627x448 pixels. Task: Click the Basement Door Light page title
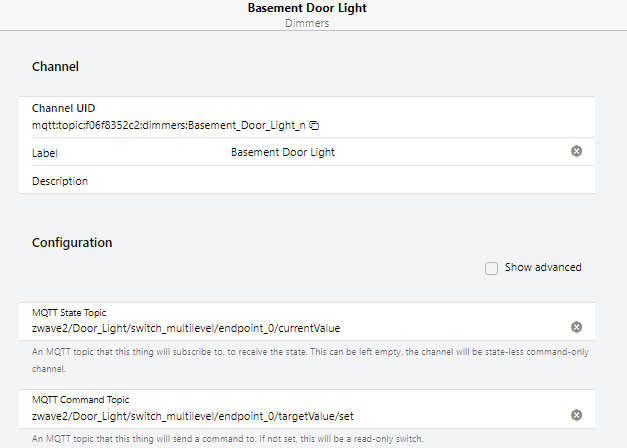(x=312, y=8)
